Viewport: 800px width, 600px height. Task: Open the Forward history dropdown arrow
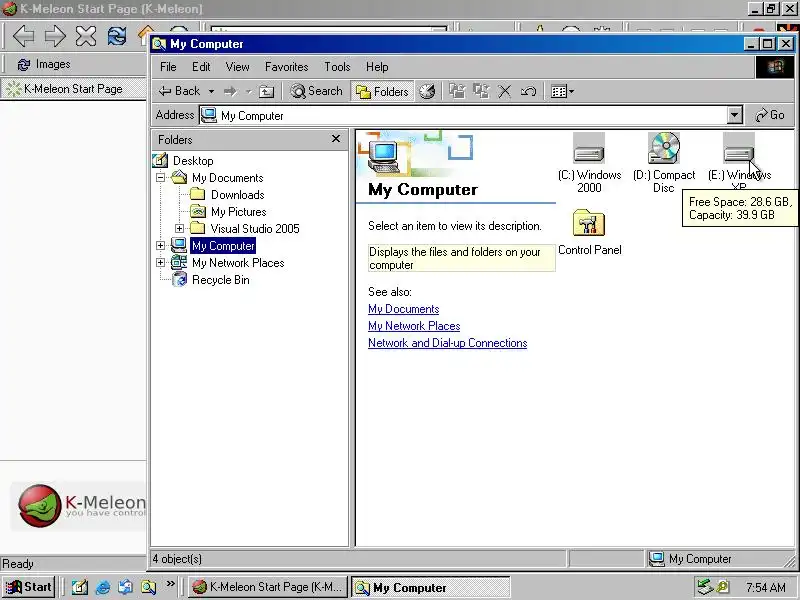click(248, 92)
